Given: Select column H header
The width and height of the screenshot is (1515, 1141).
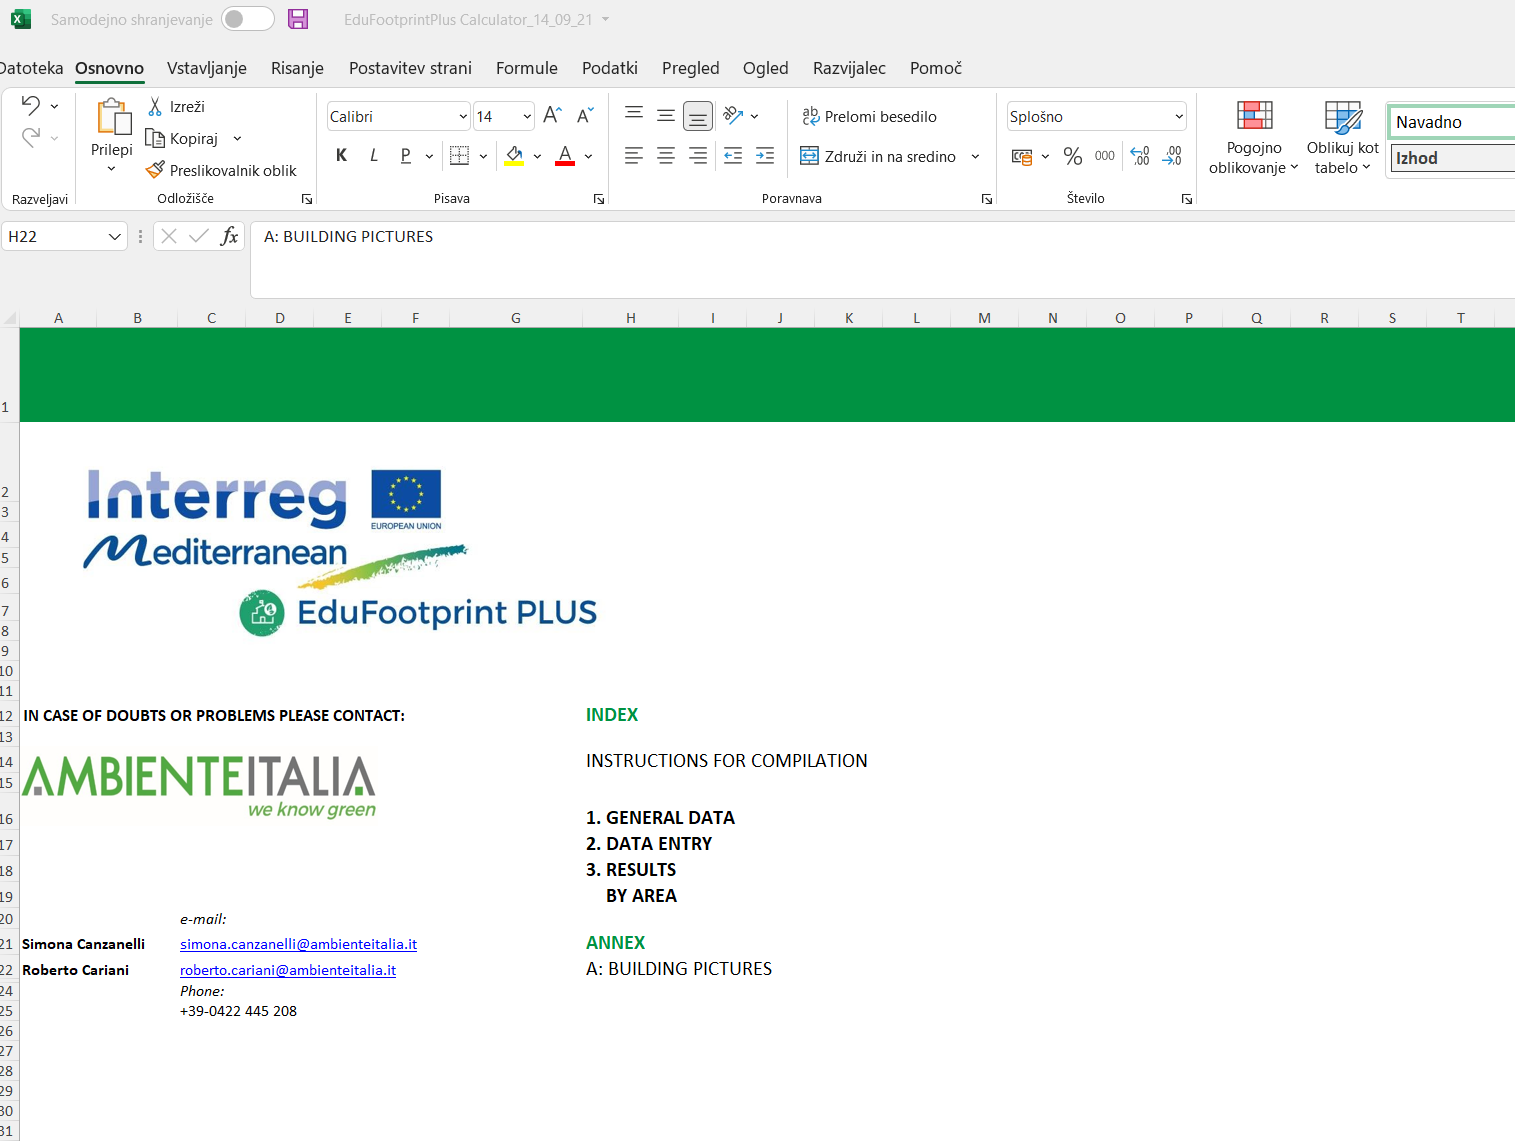Looking at the screenshot, I should (x=630, y=318).
